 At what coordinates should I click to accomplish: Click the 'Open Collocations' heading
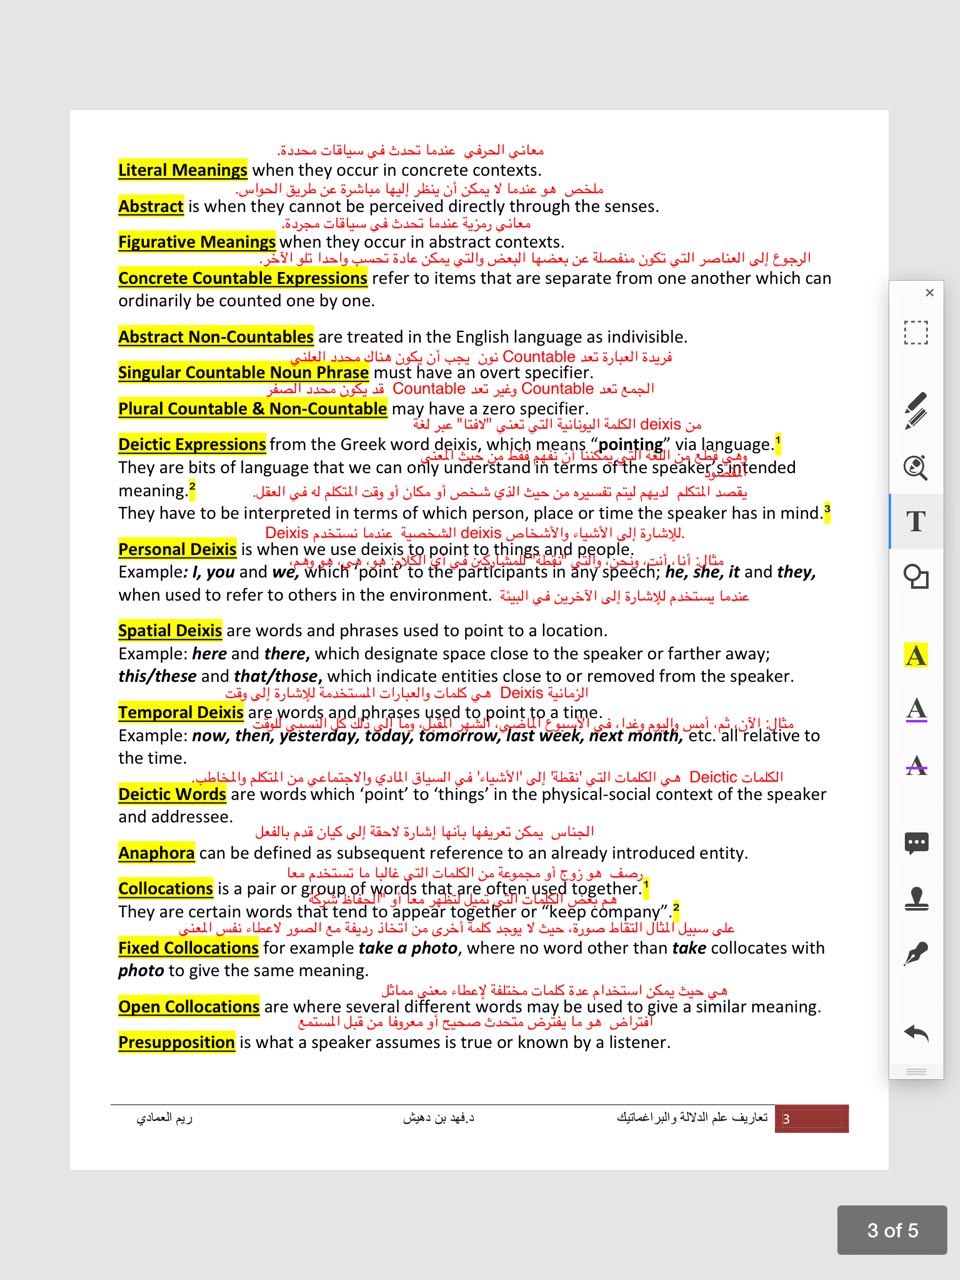(x=189, y=1007)
